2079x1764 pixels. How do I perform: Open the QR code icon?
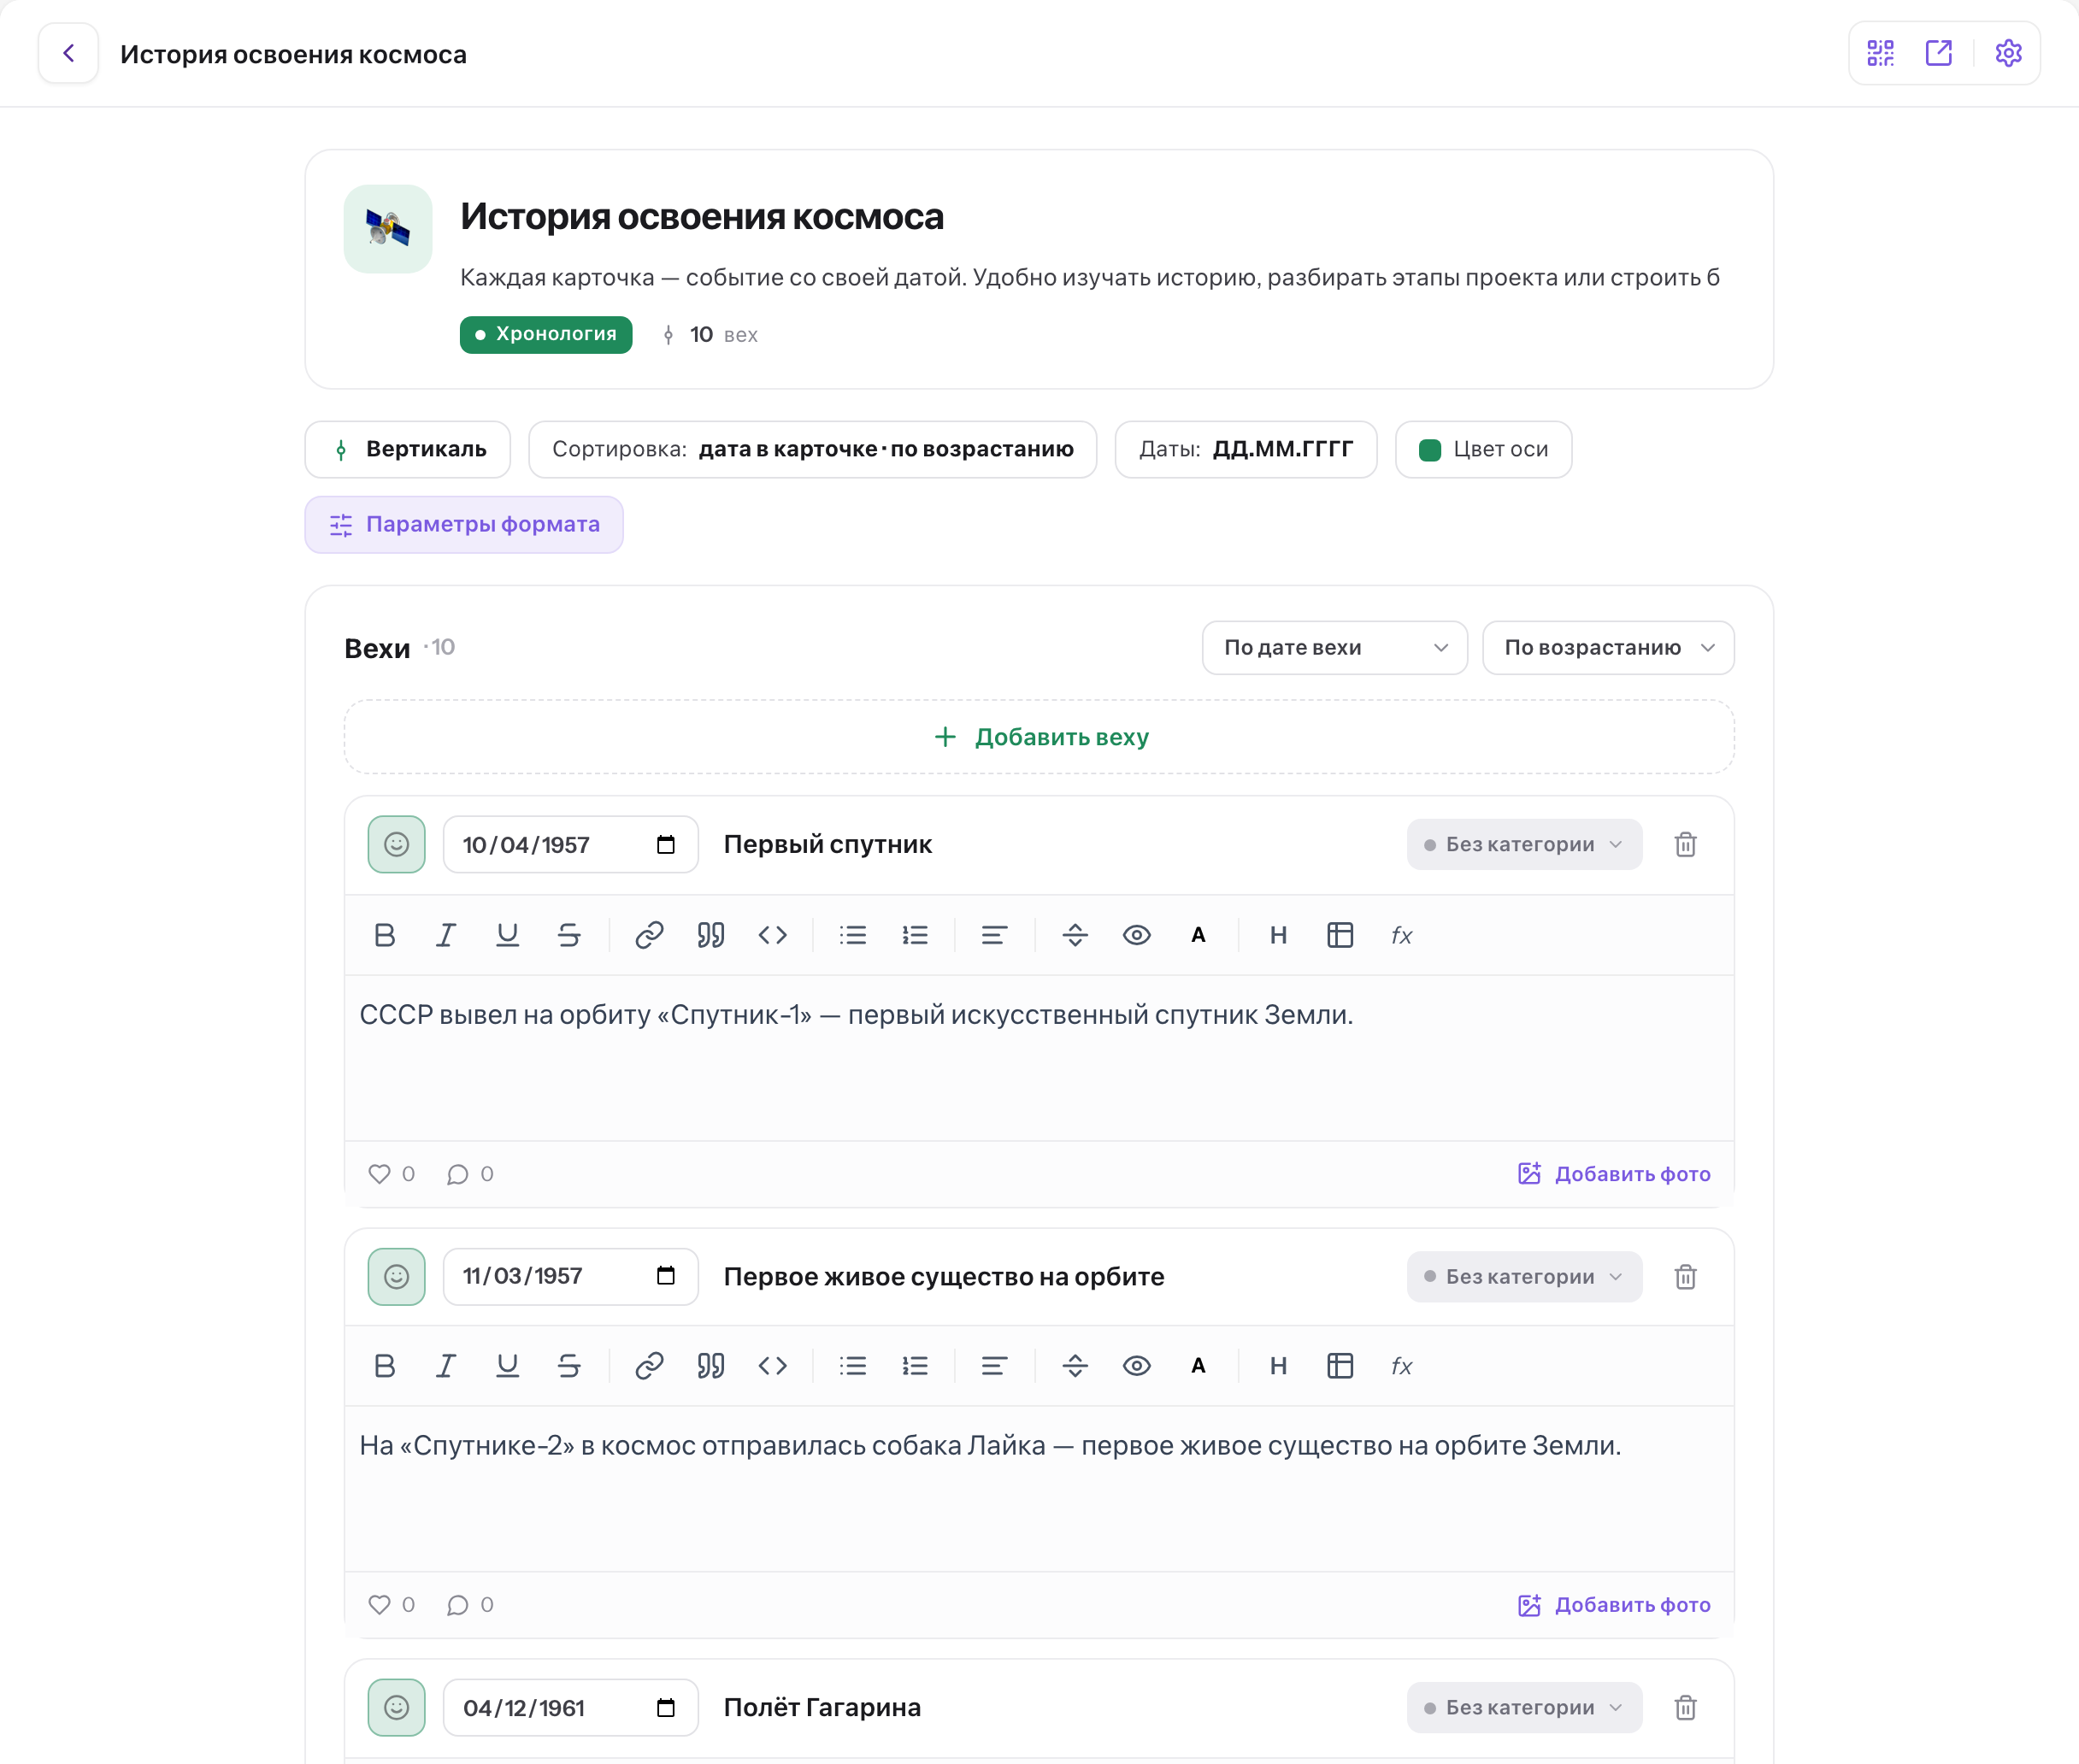[1880, 53]
